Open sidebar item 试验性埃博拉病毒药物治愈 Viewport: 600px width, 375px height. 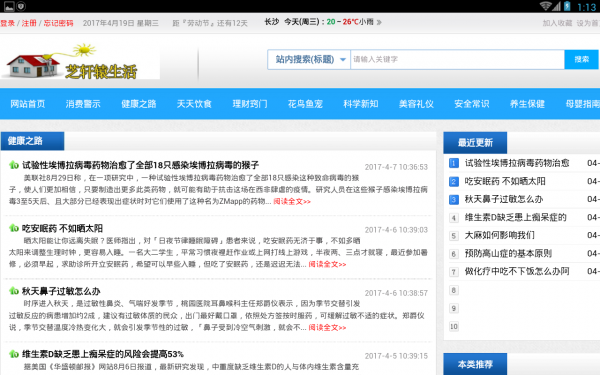(517, 163)
